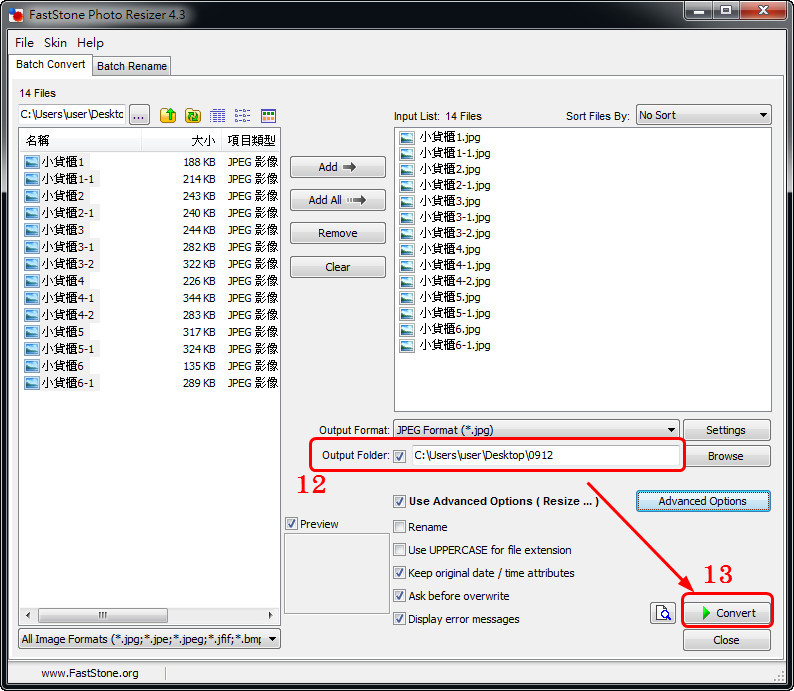This screenshot has width=794, height=691.
Task: Toggle Keep original date / time attributes
Action: (x=399, y=573)
